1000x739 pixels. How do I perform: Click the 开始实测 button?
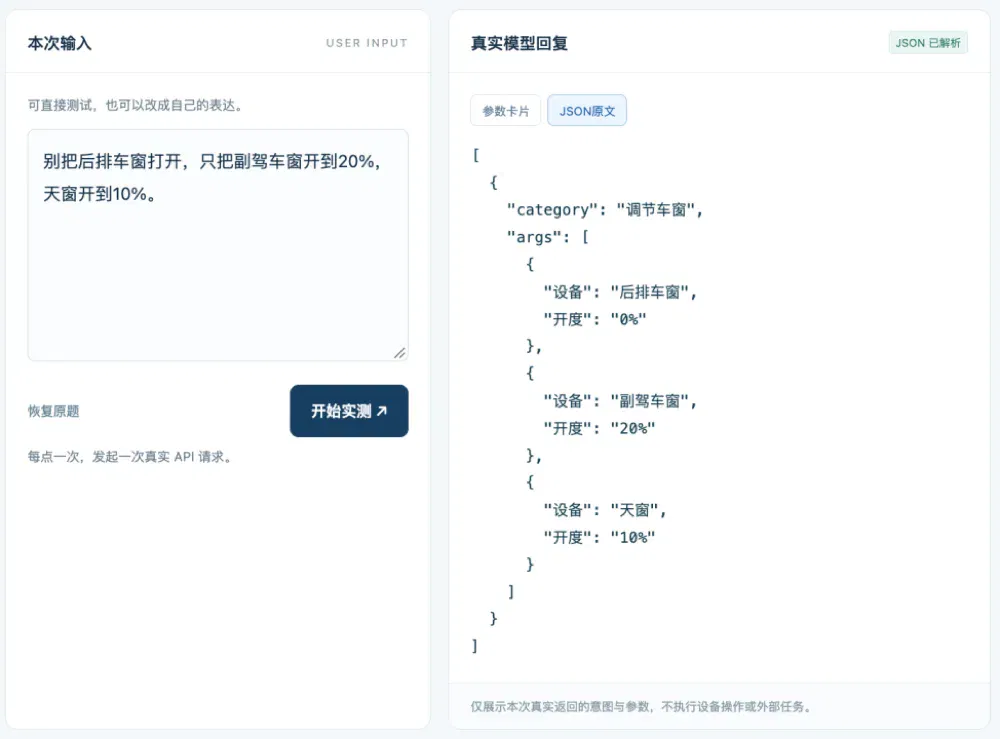pos(349,411)
